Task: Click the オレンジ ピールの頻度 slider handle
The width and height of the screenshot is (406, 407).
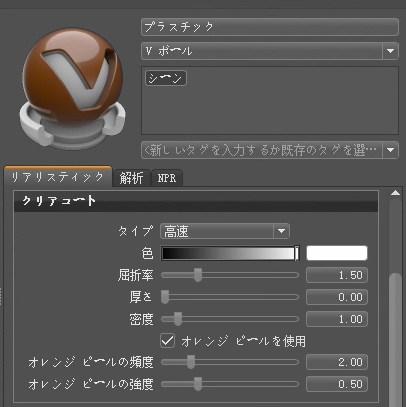Action: pos(191,362)
